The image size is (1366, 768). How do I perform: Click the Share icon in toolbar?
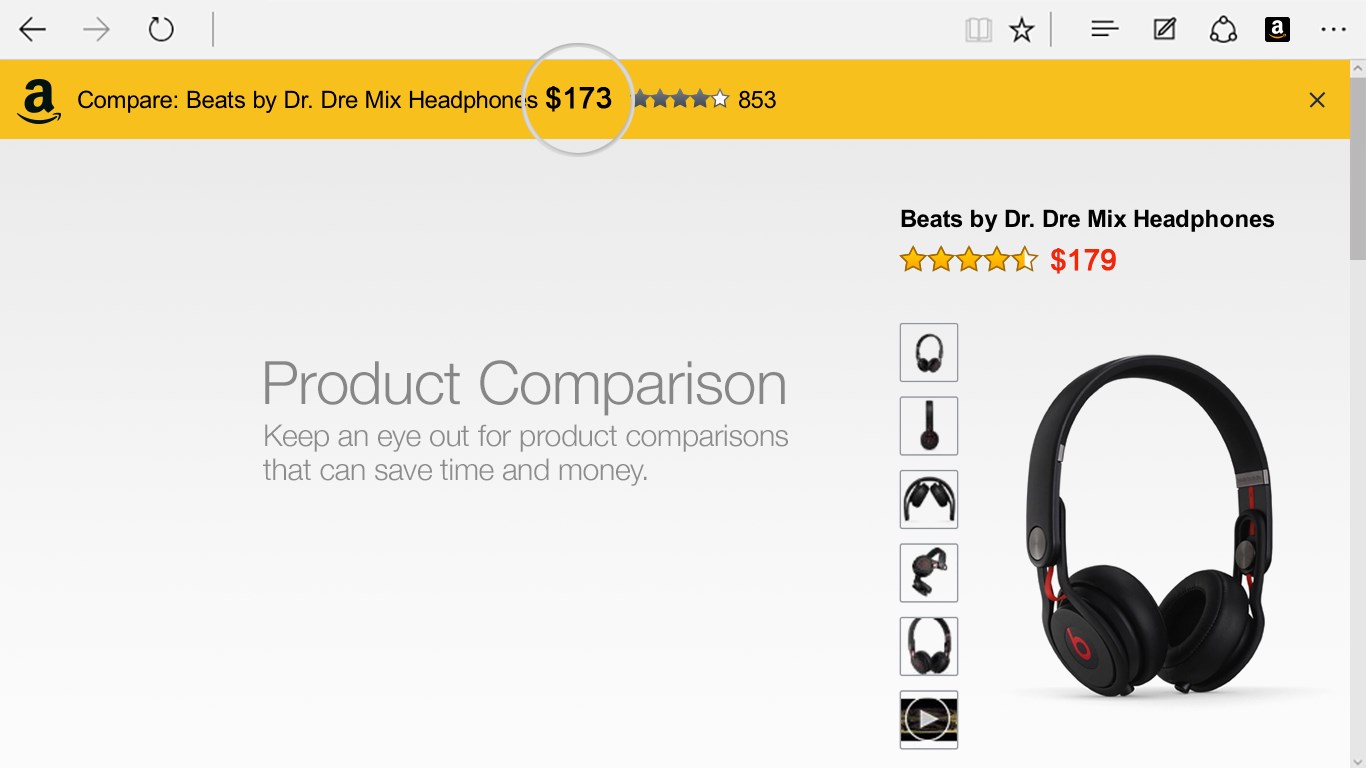pyautogui.click(x=1223, y=30)
